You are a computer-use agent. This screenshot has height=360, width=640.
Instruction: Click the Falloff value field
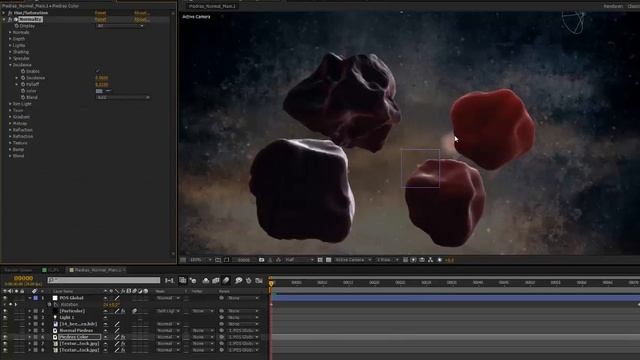(x=102, y=84)
